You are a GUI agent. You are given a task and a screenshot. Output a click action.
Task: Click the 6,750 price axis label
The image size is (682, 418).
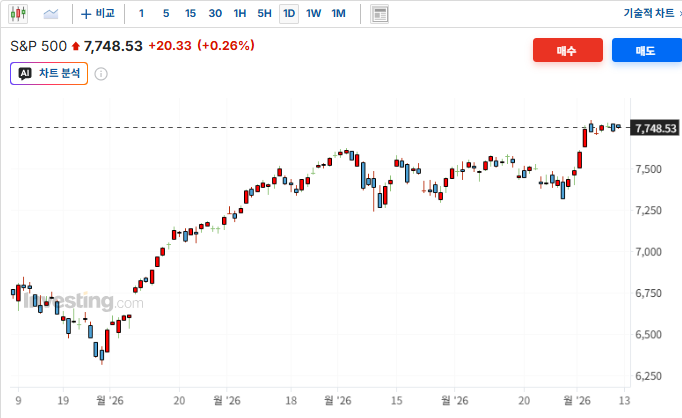point(648,293)
